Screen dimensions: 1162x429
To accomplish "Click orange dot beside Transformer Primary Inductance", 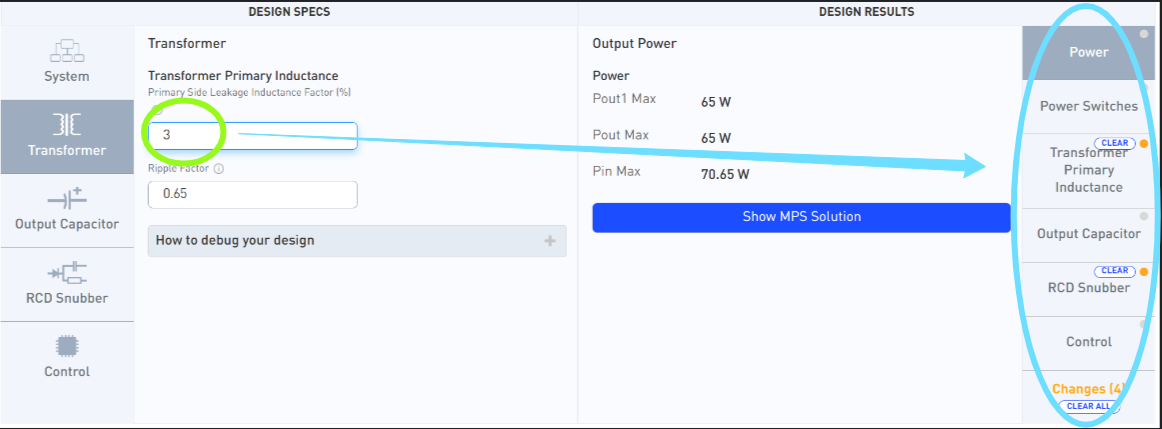I will [1143, 144].
